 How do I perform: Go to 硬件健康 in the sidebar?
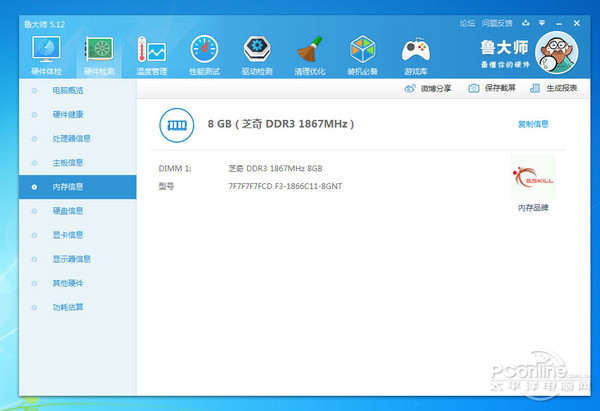(x=69, y=115)
